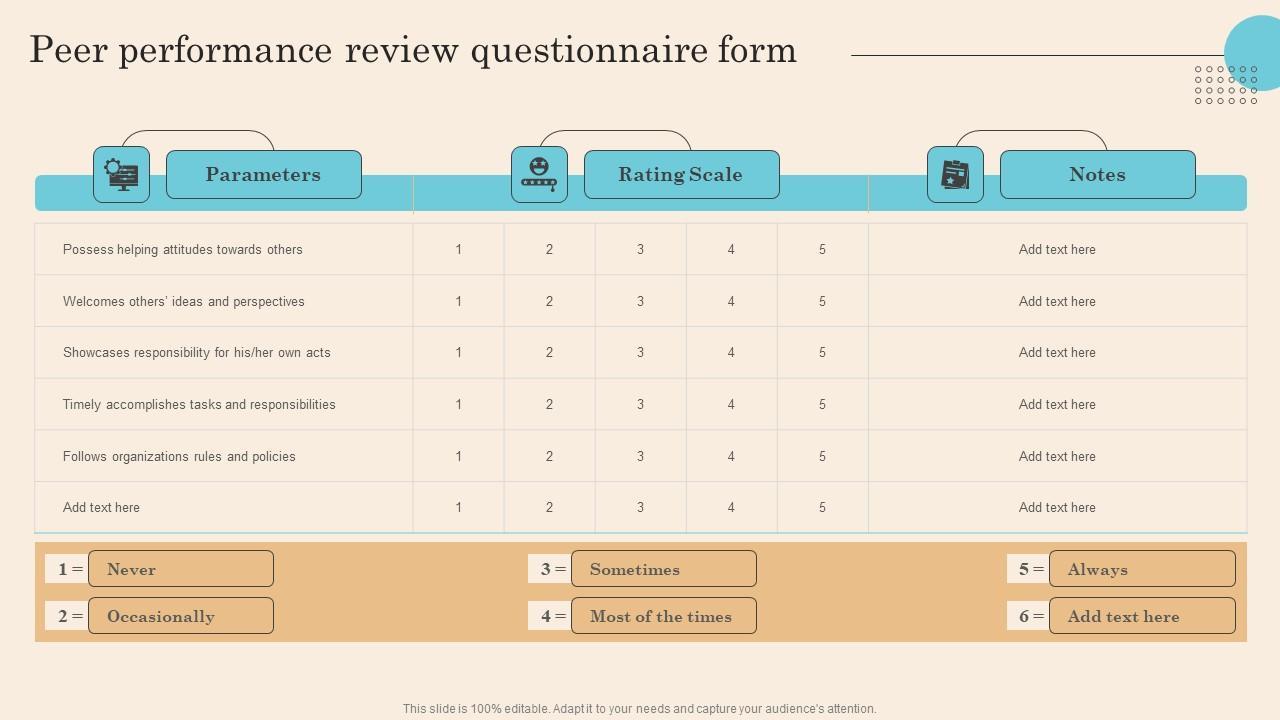Choose rating 3 for Welcomes others' ideas row
Screen dimensions: 1280x720
click(641, 302)
